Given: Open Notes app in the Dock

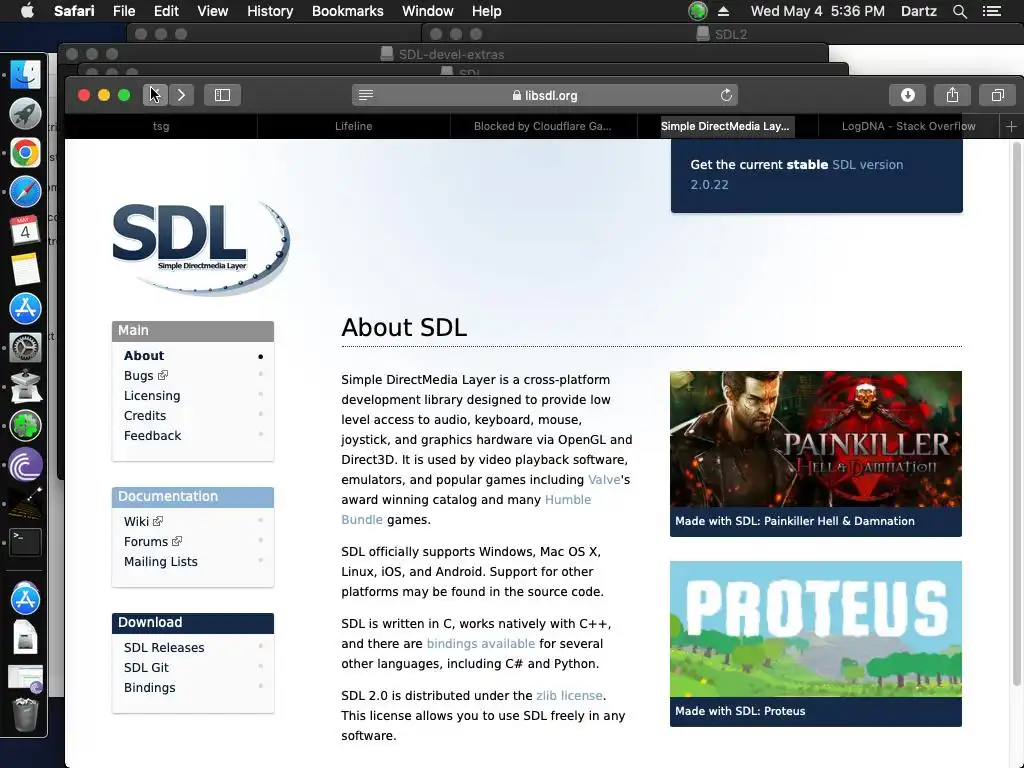Looking at the screenshot, I should click(x=25, y=270).
